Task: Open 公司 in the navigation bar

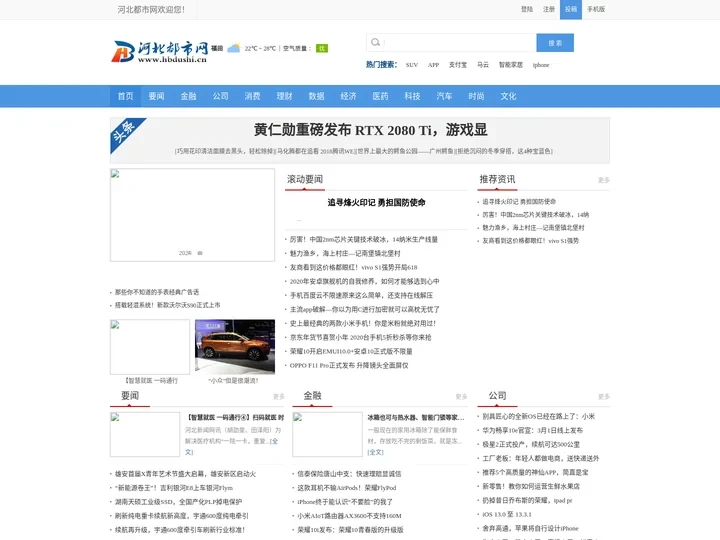Action: [220, 96]
